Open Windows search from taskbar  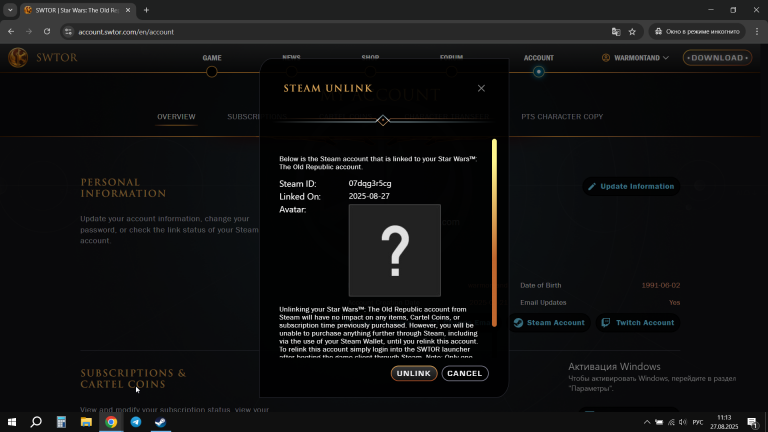point(36,422)
